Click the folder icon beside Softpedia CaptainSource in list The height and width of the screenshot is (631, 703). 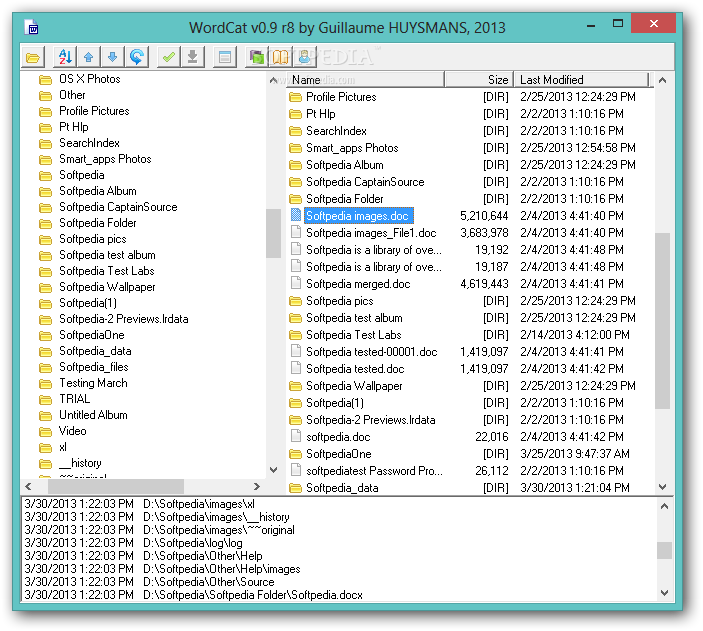pos(295,182)
